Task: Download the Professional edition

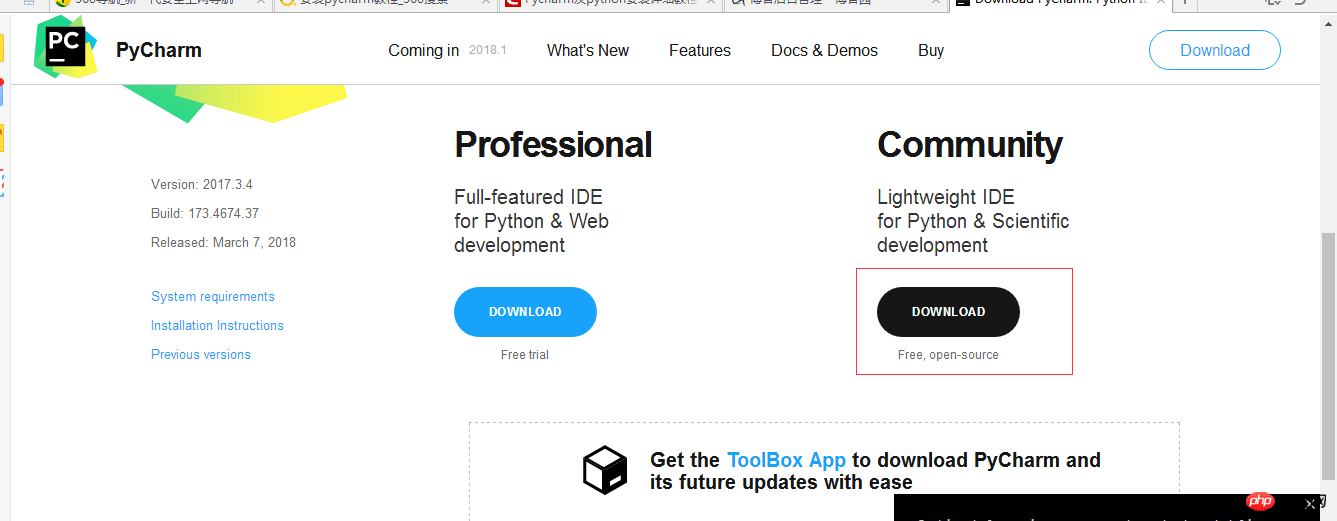Action: click(x=525, y=312)
